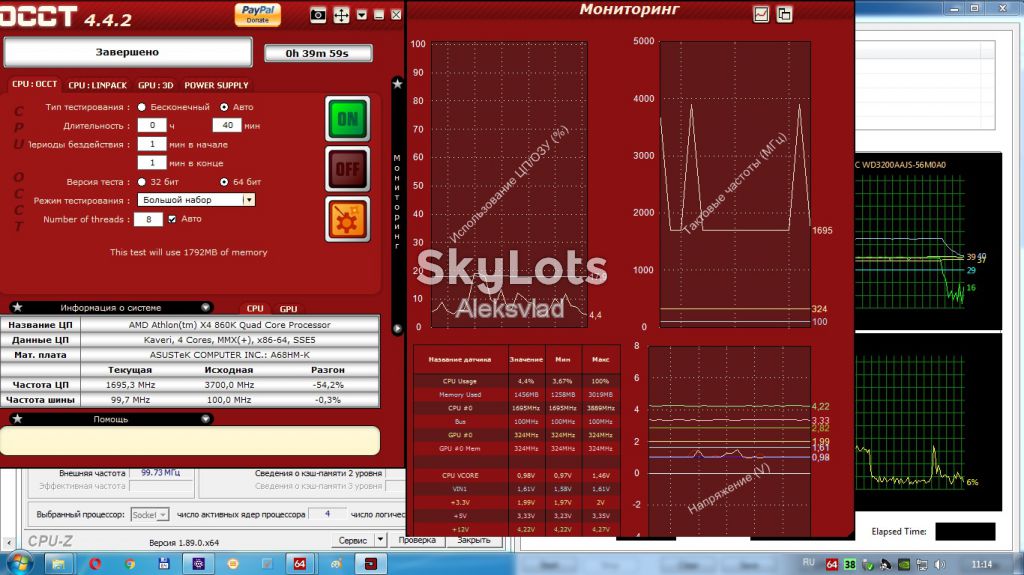Click the network tray icon

coord(922,564)
